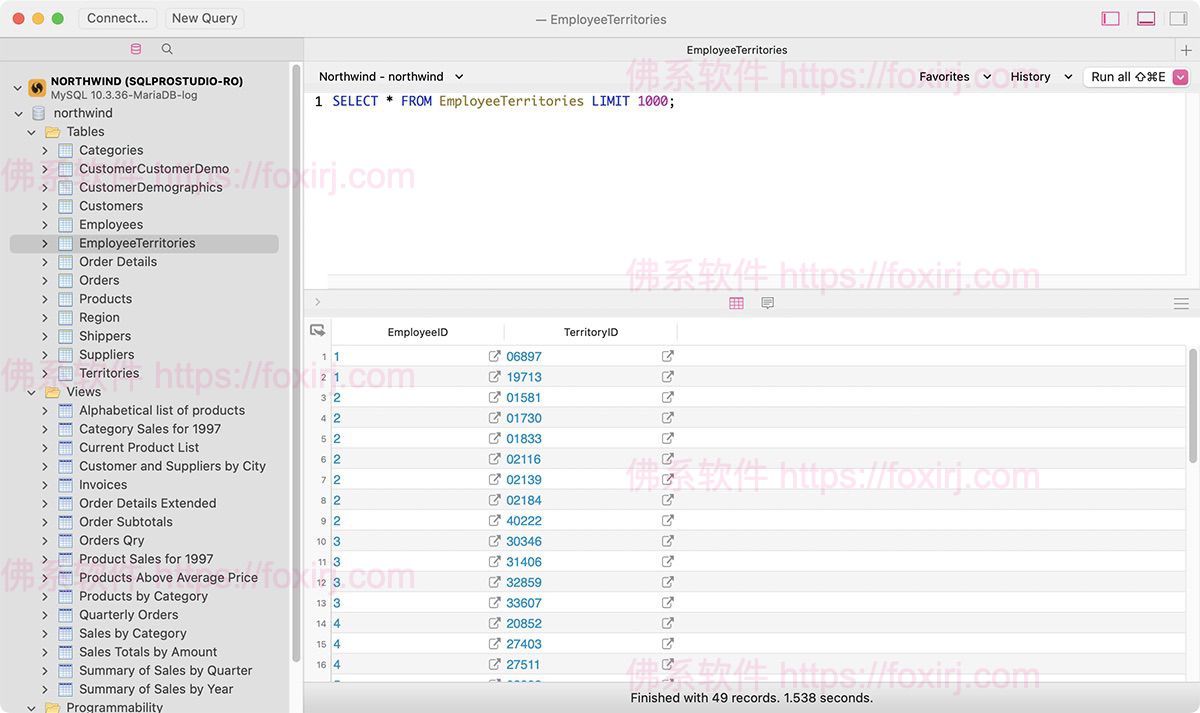The width and height of the screenshot is (1200, 713).
Task: Click the column selector icon in results header
Action: tap(317, 331)
